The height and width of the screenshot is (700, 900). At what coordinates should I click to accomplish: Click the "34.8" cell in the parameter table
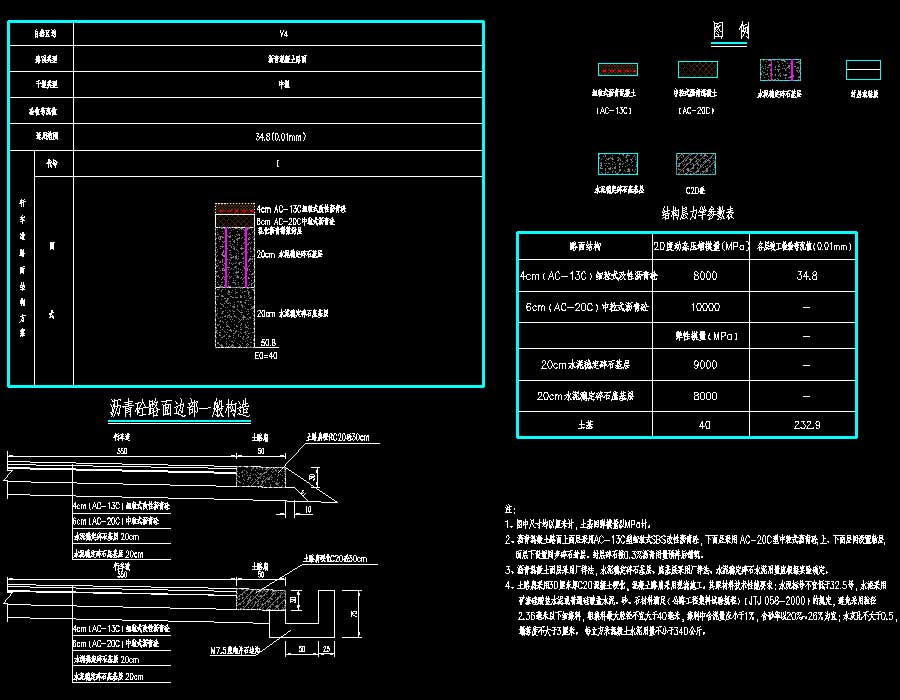tap(806, 276)
